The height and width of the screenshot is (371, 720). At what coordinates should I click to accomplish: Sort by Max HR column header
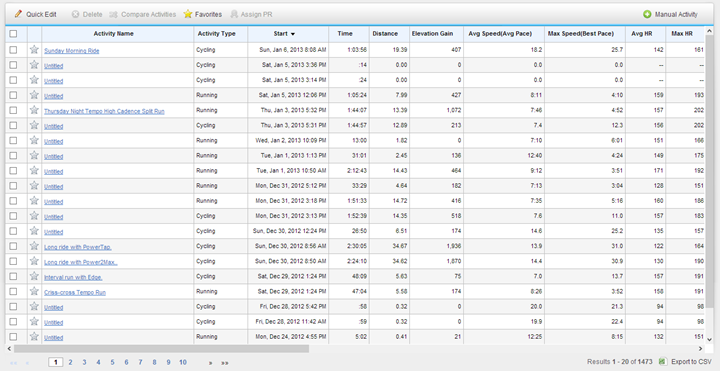[682, 34]
